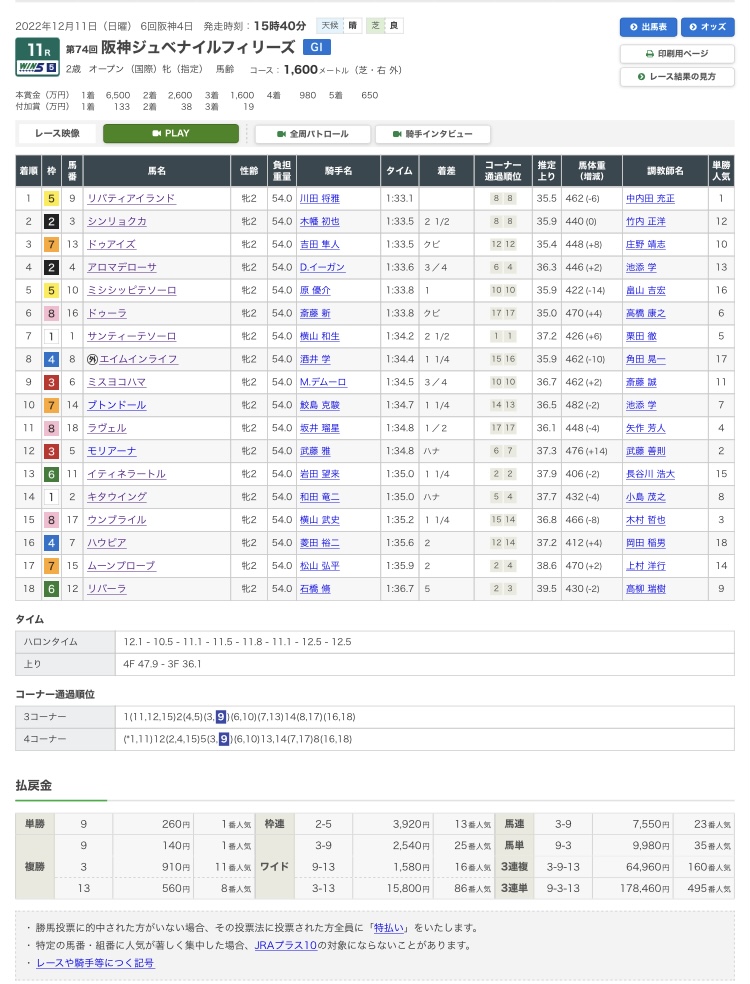The image size is (750, 984).
Task: Open jockey D.イーガン profile
Action: [322, 267]
